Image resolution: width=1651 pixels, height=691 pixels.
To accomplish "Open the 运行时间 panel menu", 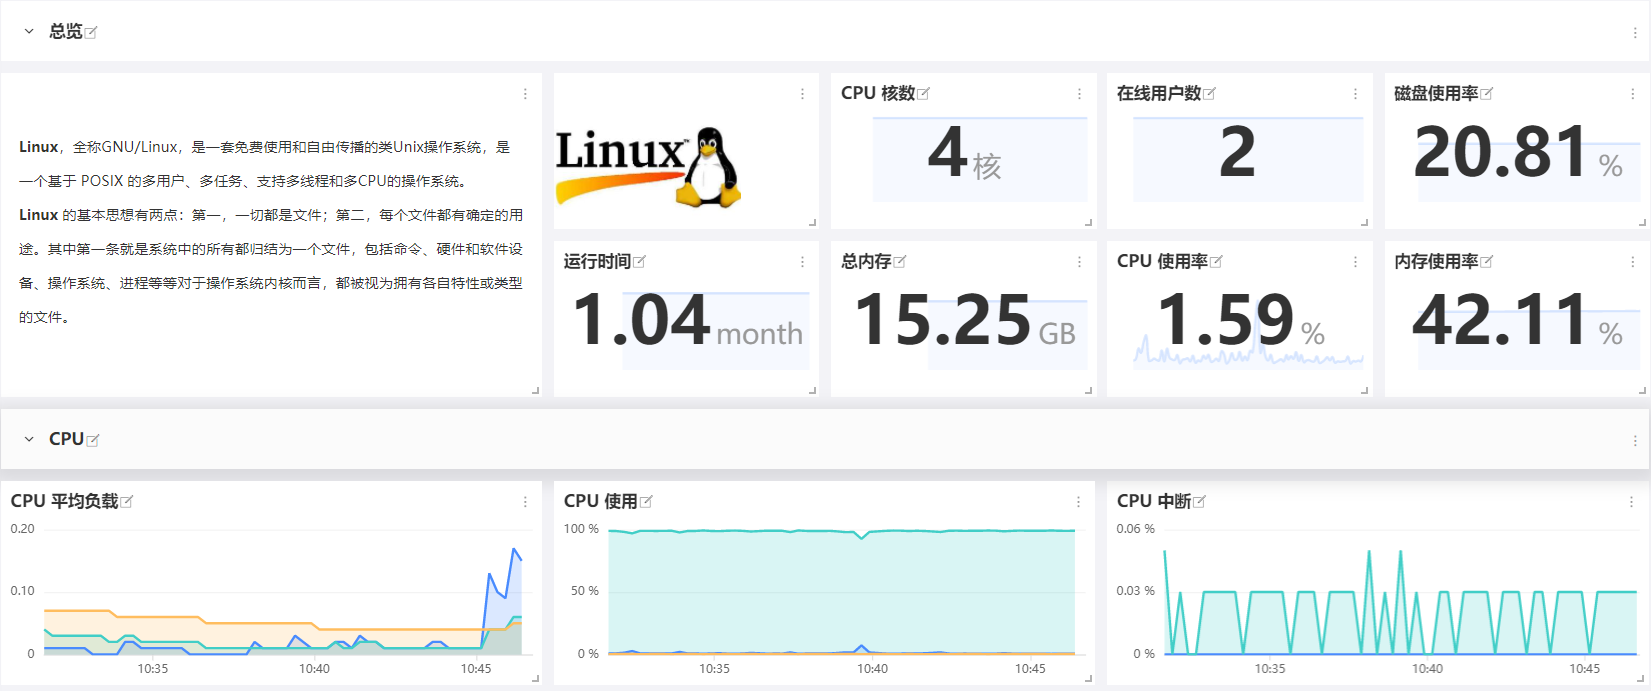I will pos(802,262).
